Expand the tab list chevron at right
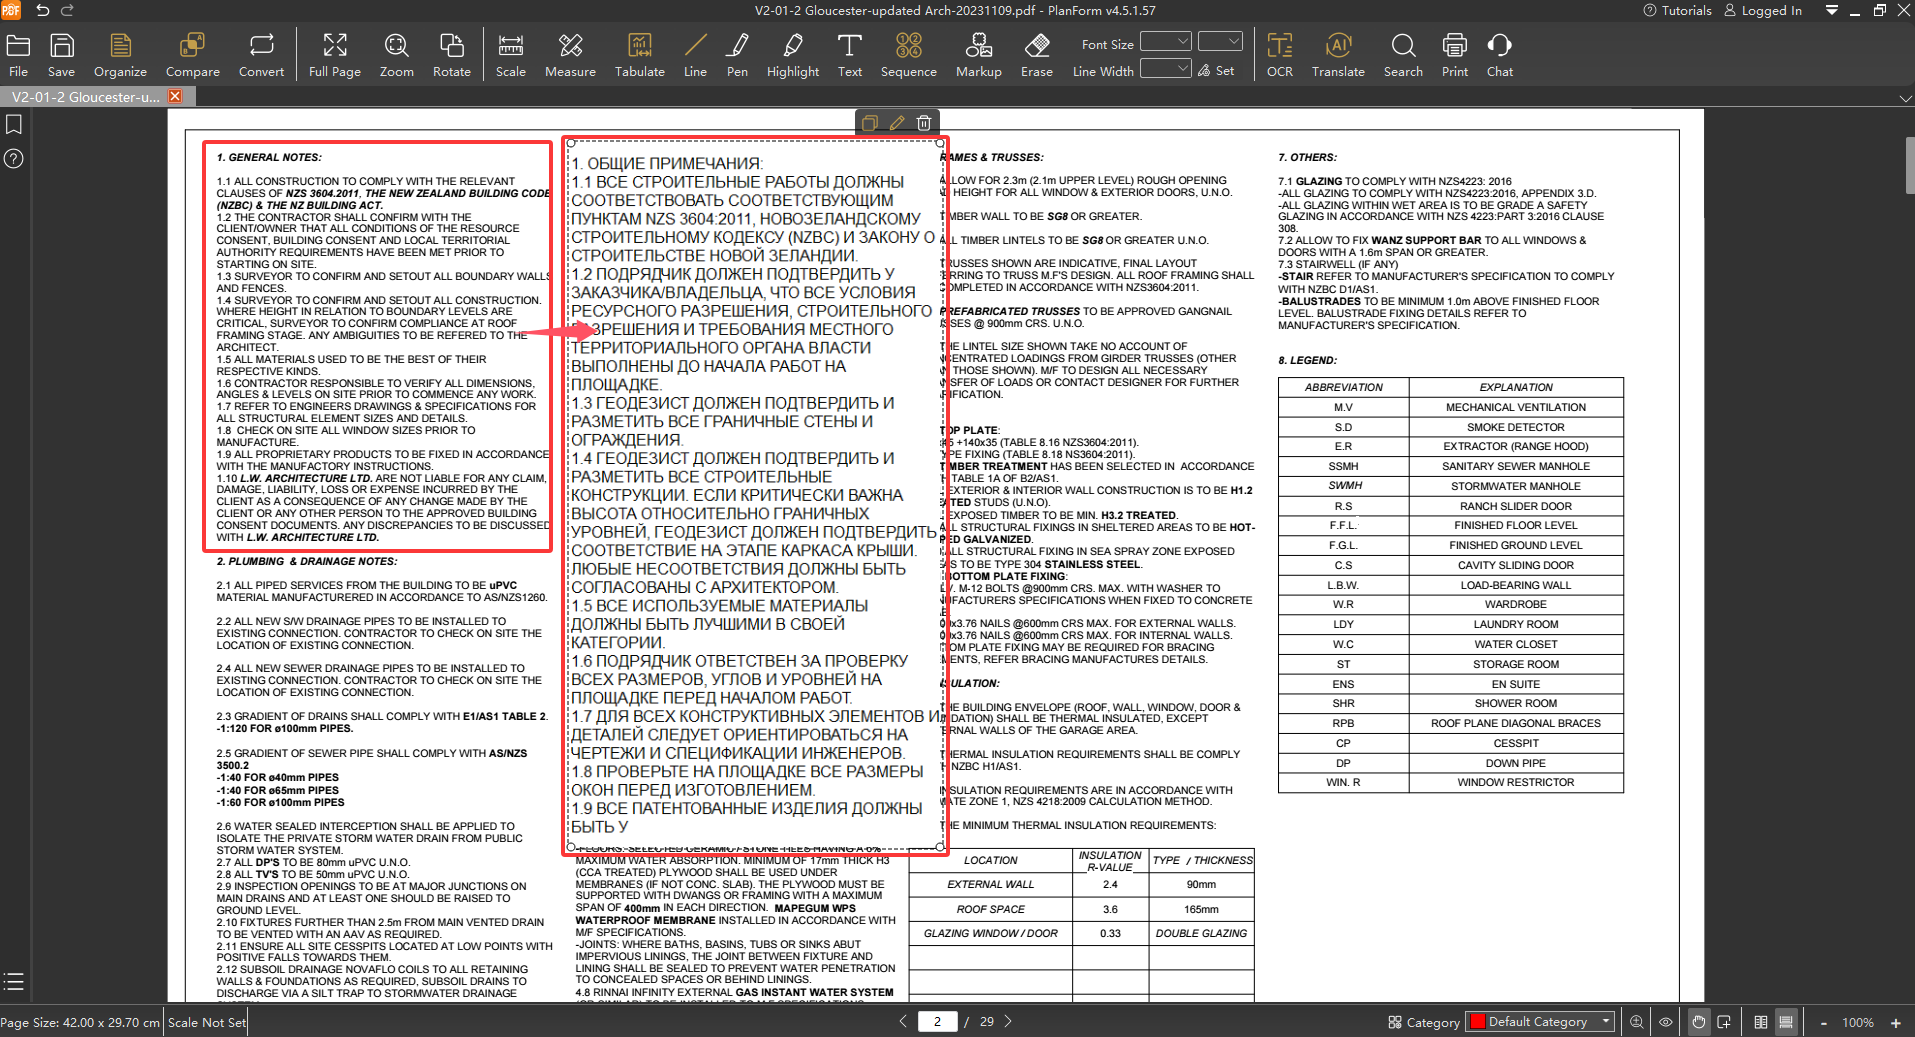Viewport: 1915px width, 1037px height. [1905, 98]
